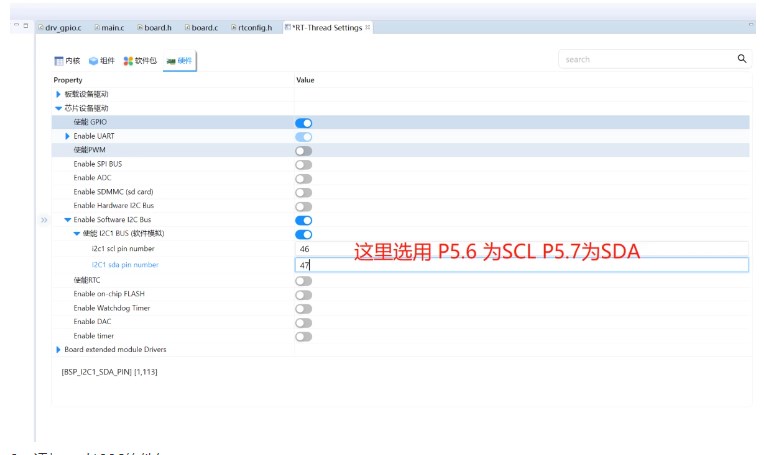The height and width of the screenshot is (455, 764).
Task: Collapse the 芯片设备驱动 tree node
Action: click(x=58, y=108)
